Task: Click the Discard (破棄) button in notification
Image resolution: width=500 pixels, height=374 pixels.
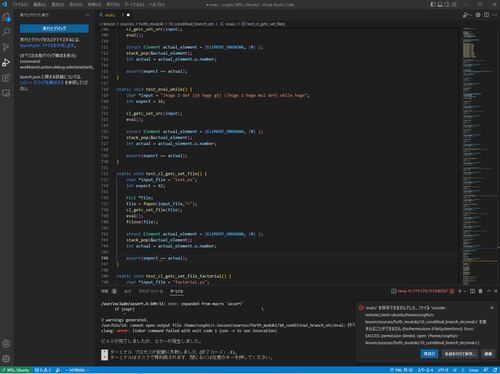Action: pyautogui.click(x=488, y=354)
